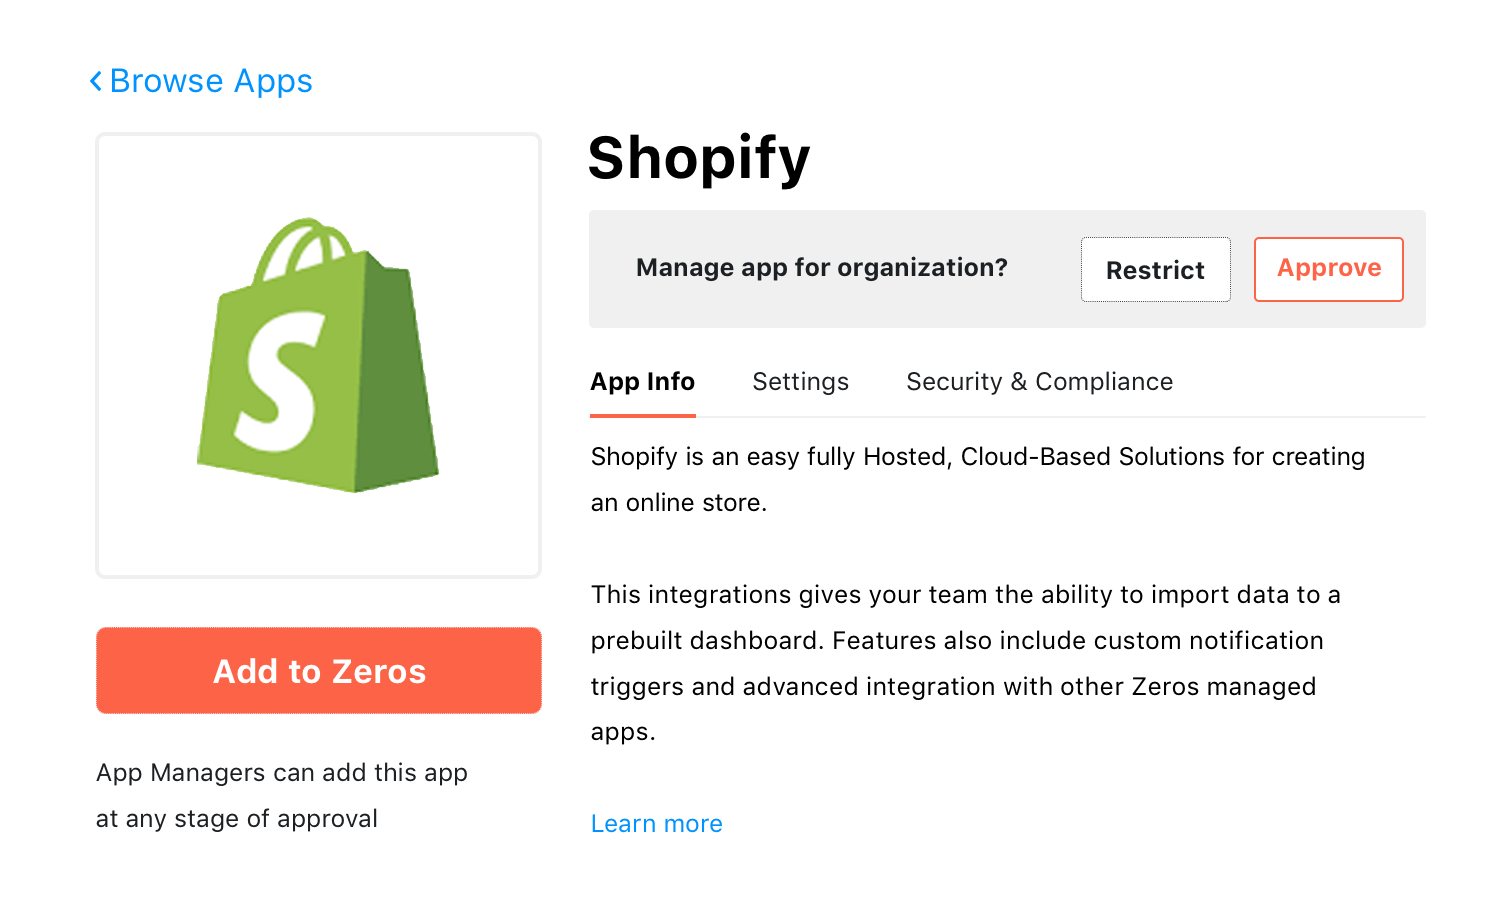Approve the app for the organization
This screenshot has height=919, width=1500.
1329,269
